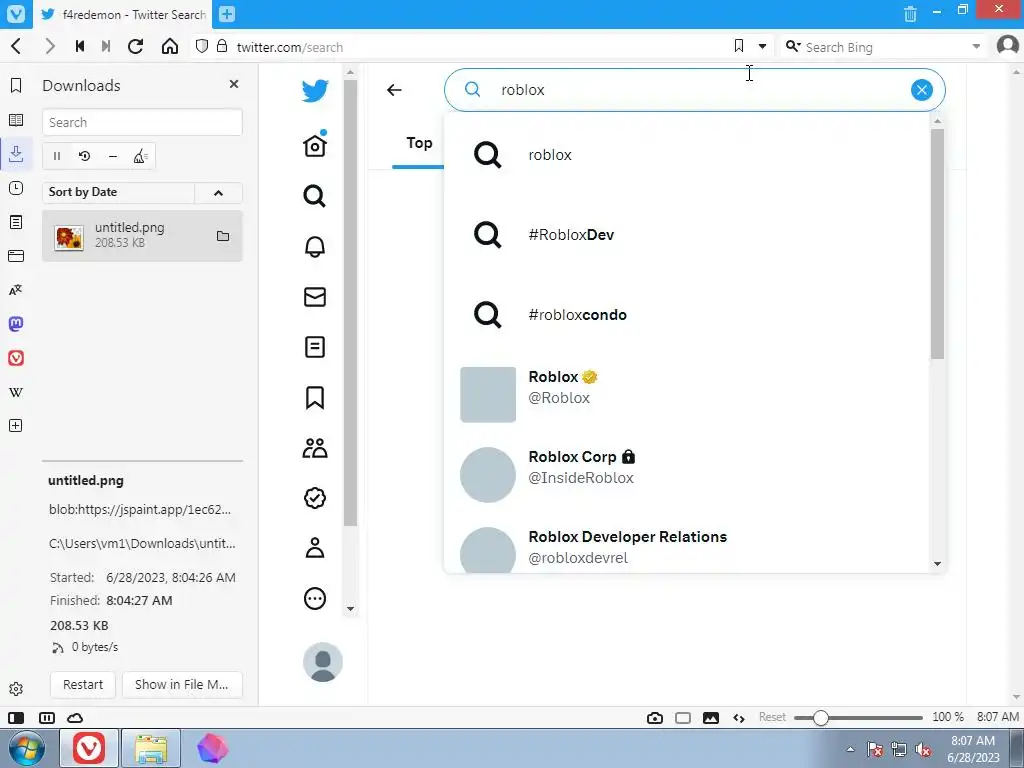Open the content blocker shield icon
The image size is (1024, 768).
point(202,46)
